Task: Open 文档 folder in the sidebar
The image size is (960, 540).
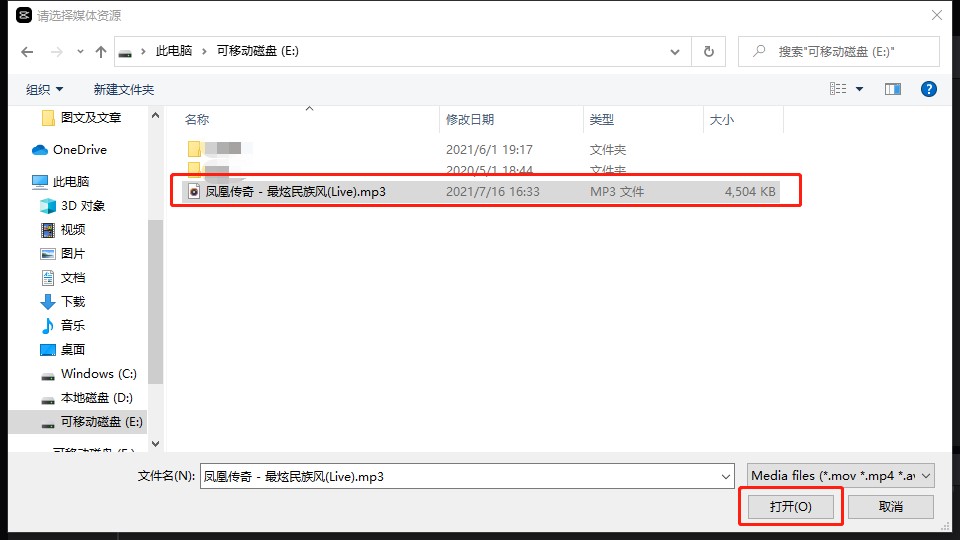Action: [63, 277]
